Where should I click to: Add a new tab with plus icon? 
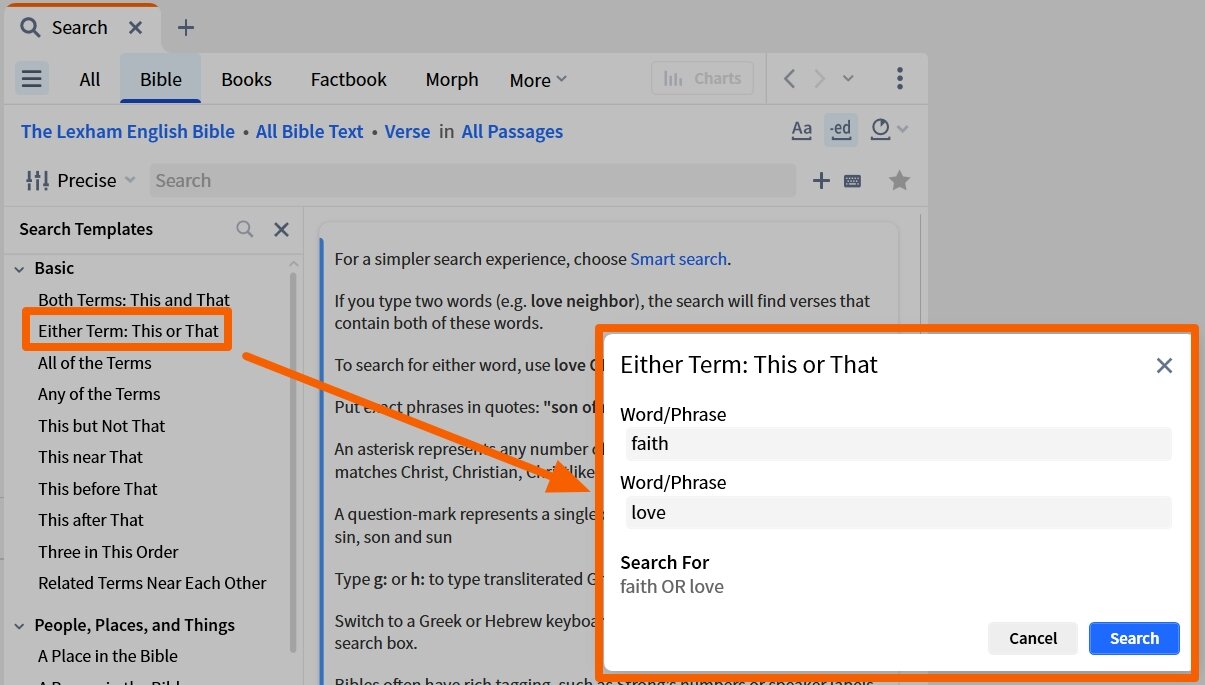tap(185, 28)
